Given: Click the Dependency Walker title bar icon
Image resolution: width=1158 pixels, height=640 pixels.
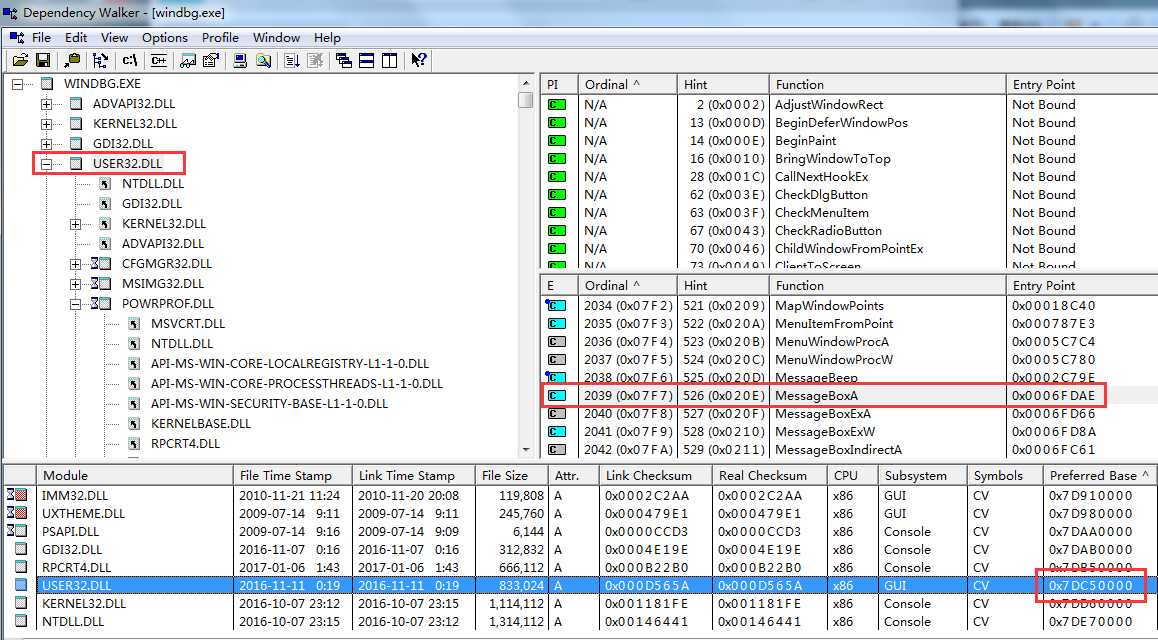Looking at the screenshot, I should 10,13.
